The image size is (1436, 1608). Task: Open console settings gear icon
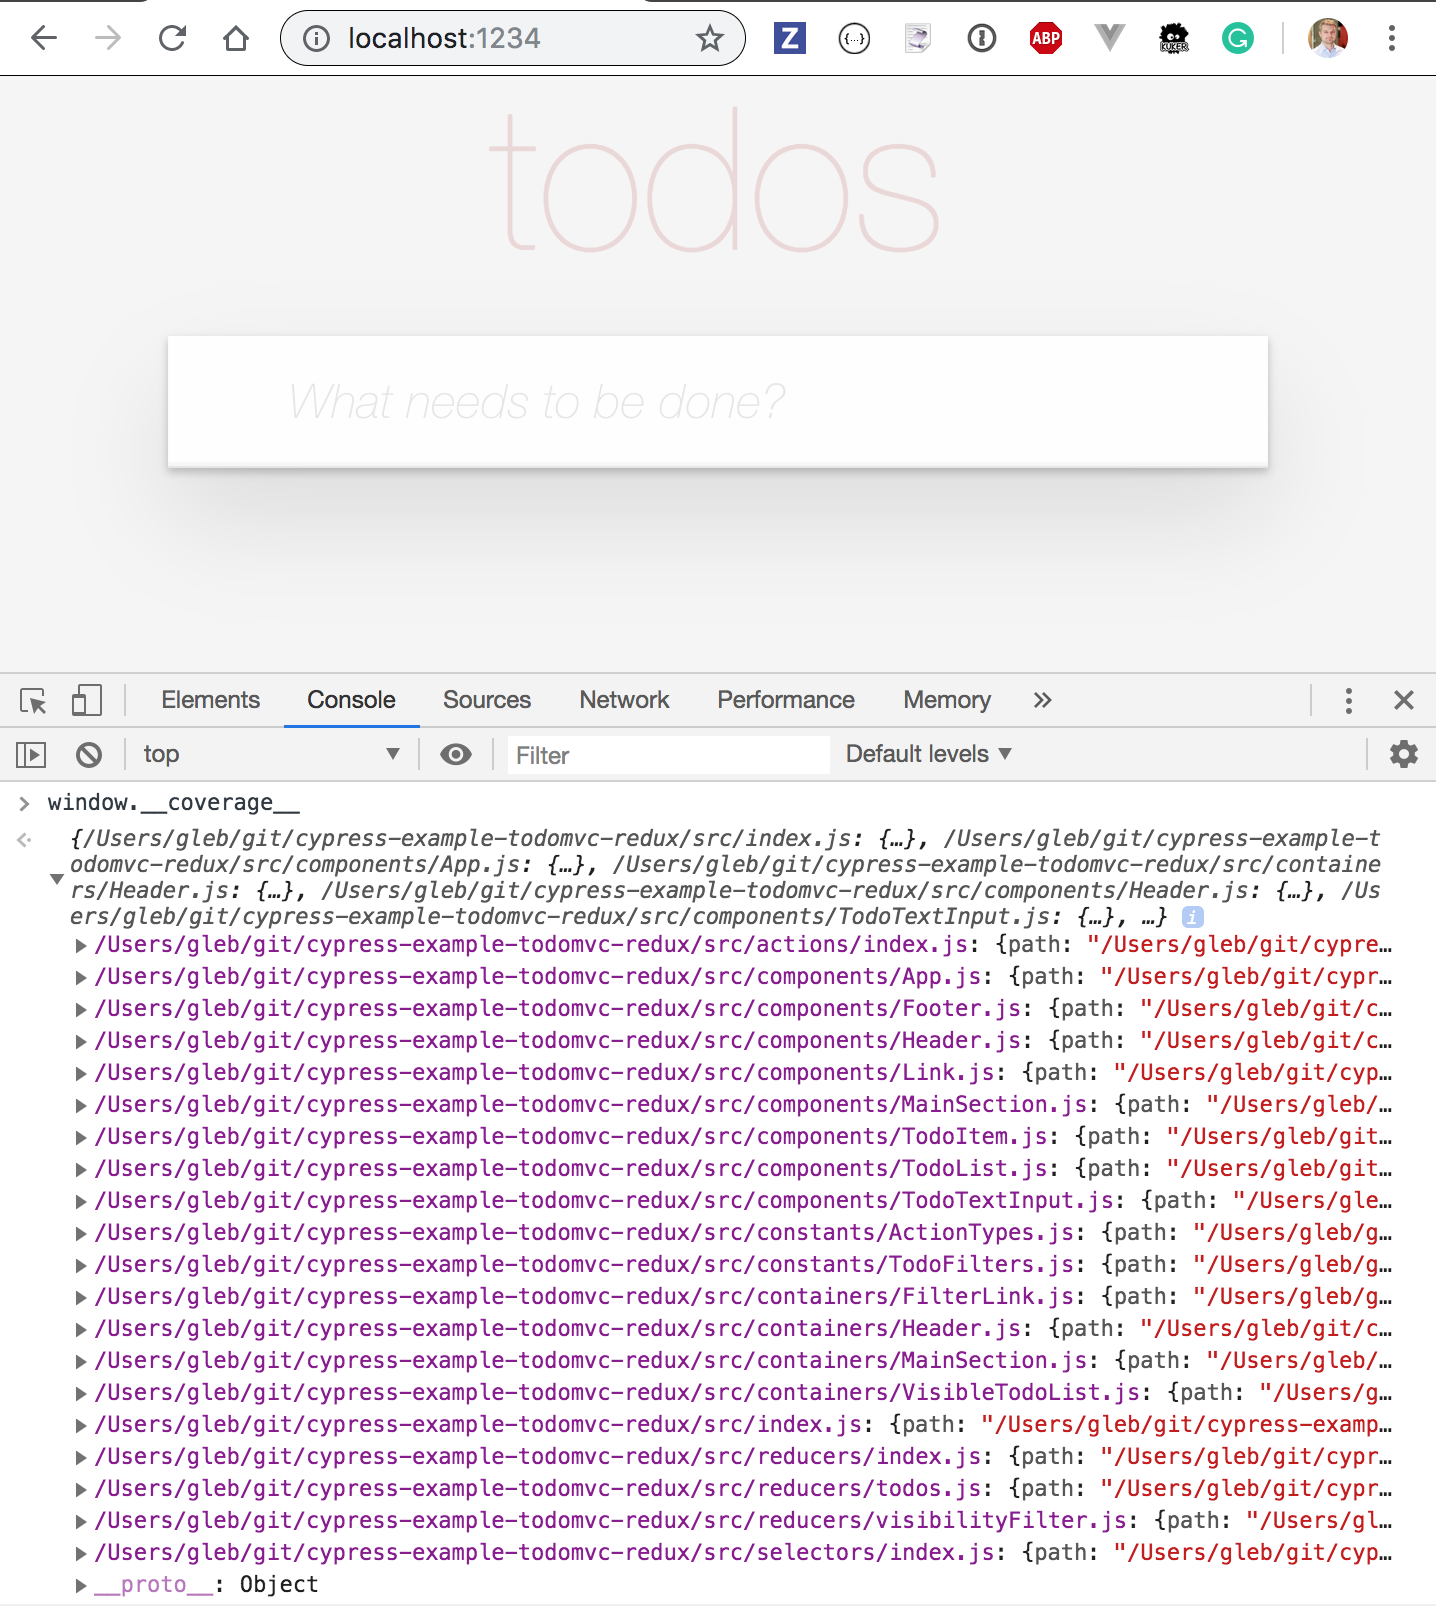coord(1404,755)
